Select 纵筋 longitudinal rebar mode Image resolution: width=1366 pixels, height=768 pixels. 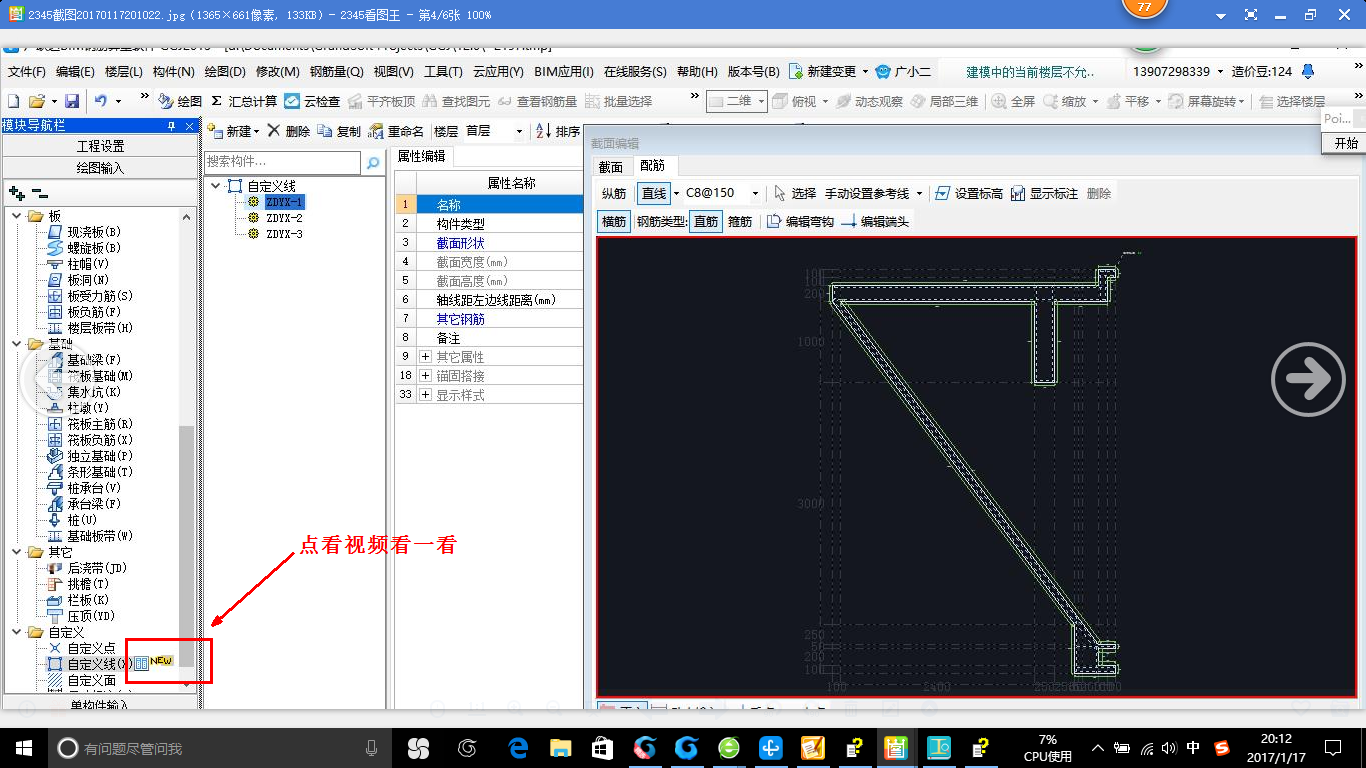[614, 193]
